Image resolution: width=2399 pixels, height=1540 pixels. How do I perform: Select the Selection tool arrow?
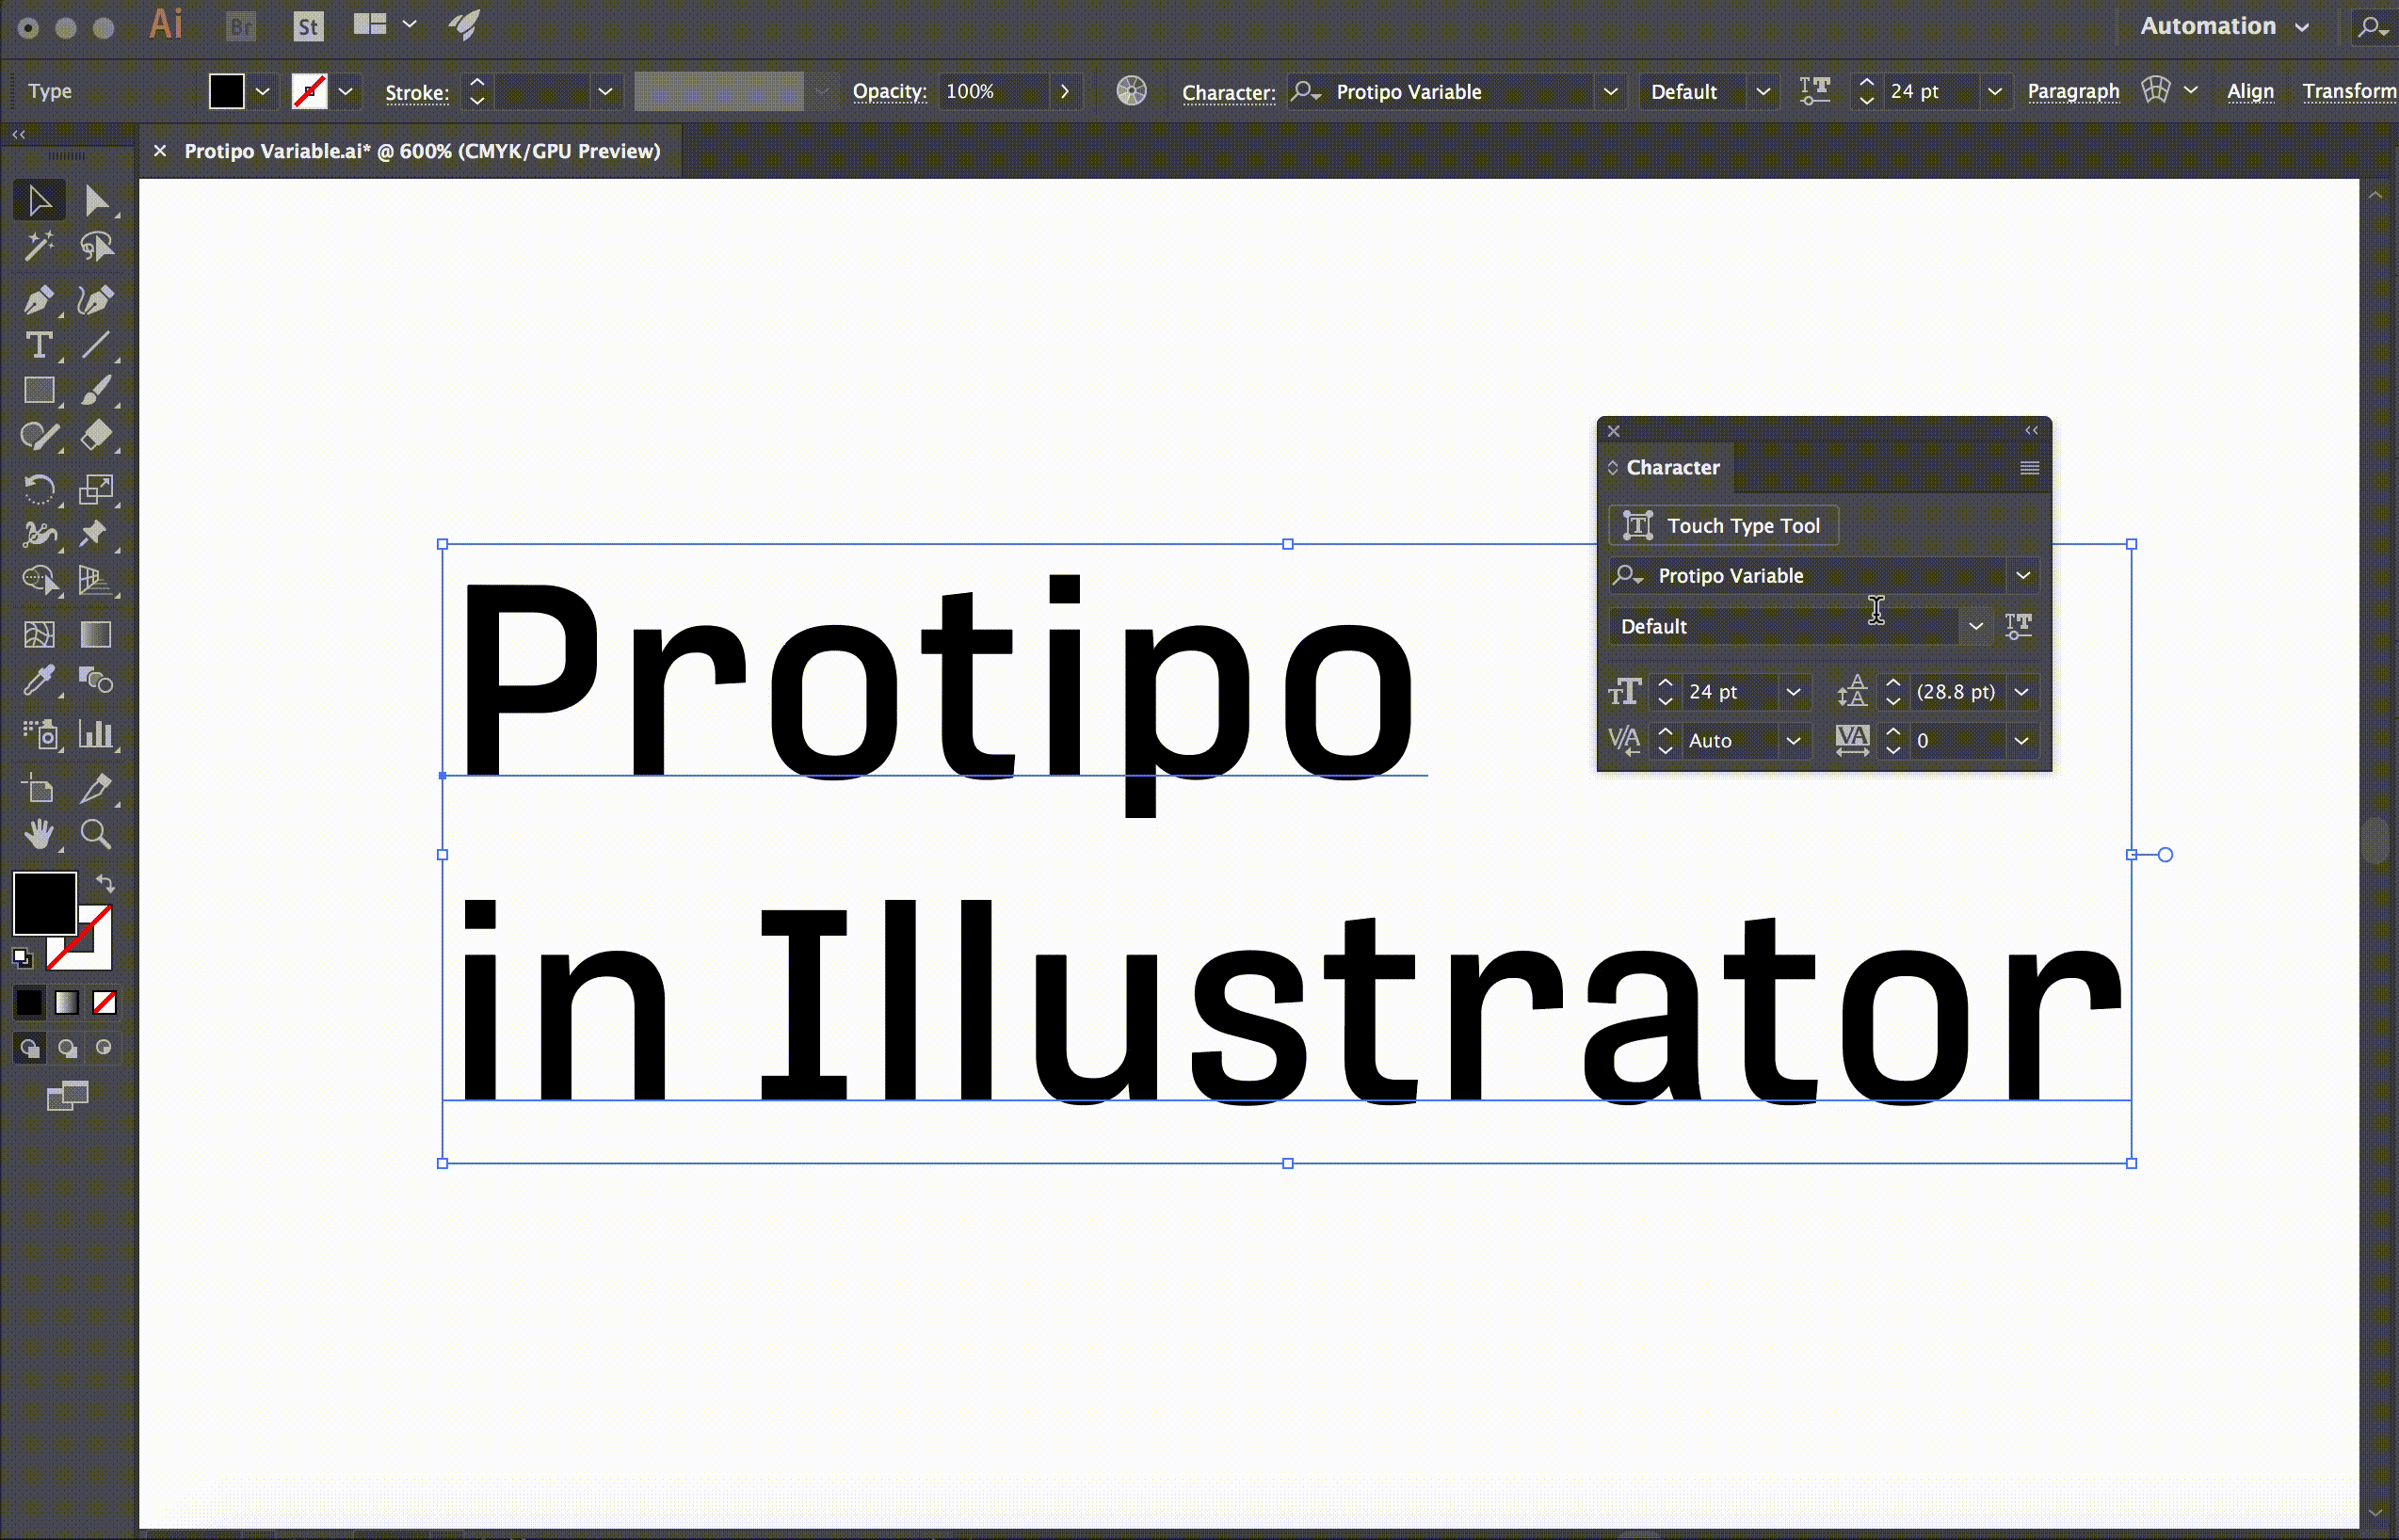(39, 201)
